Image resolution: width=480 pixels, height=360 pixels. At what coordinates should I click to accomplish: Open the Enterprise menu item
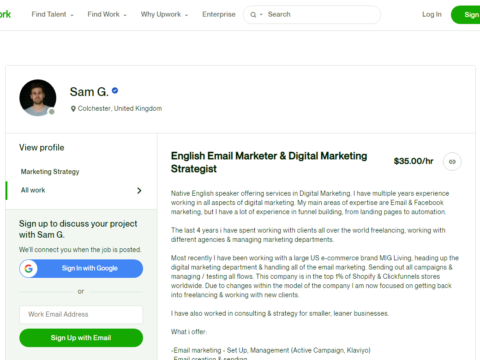pyautogui.click(x=219, y=14)
